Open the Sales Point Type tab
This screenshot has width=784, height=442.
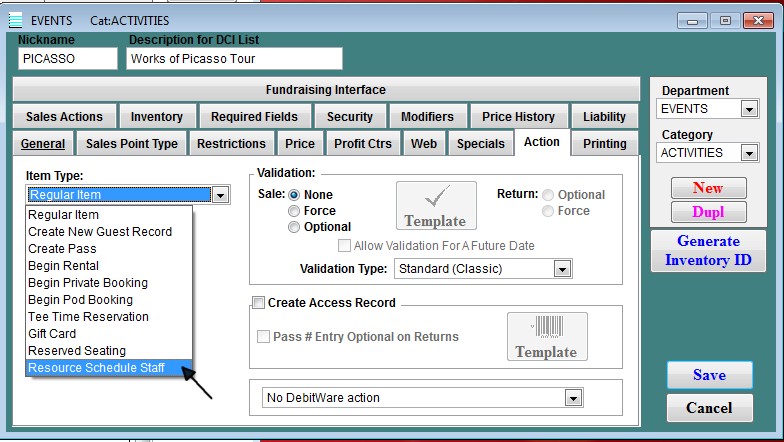click(132, 144)
